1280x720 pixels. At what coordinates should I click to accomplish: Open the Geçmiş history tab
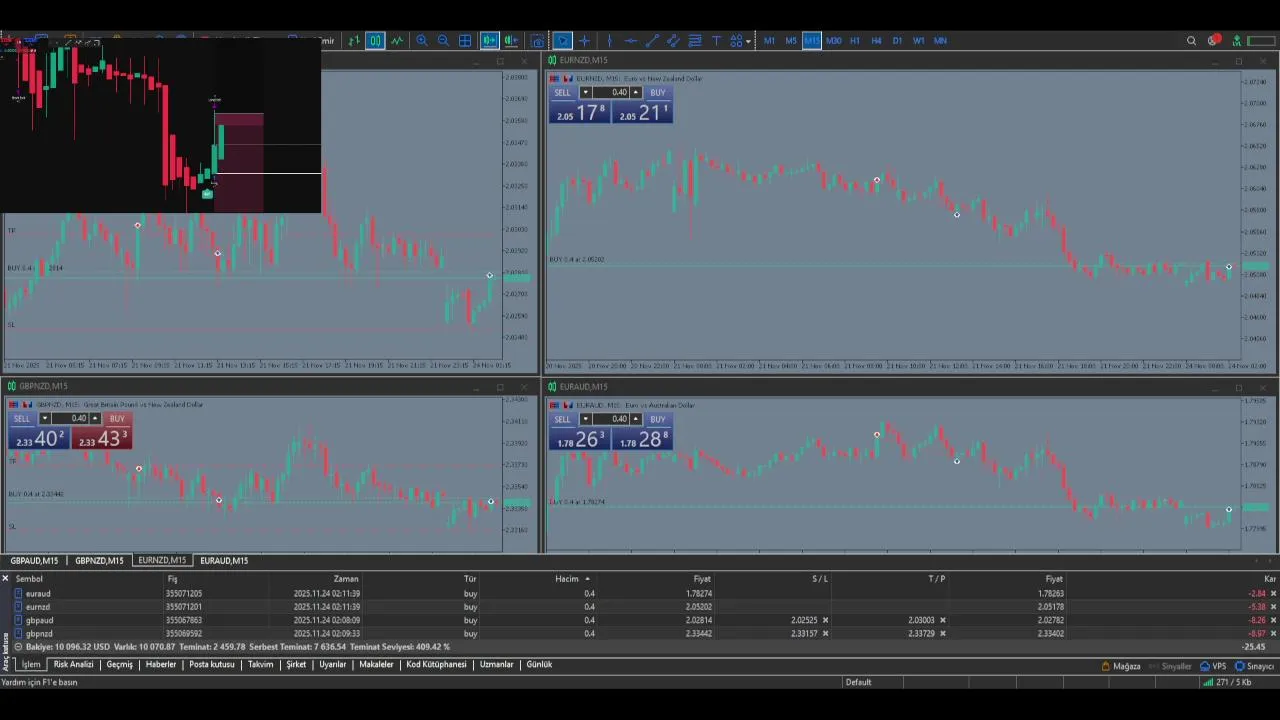119,665
